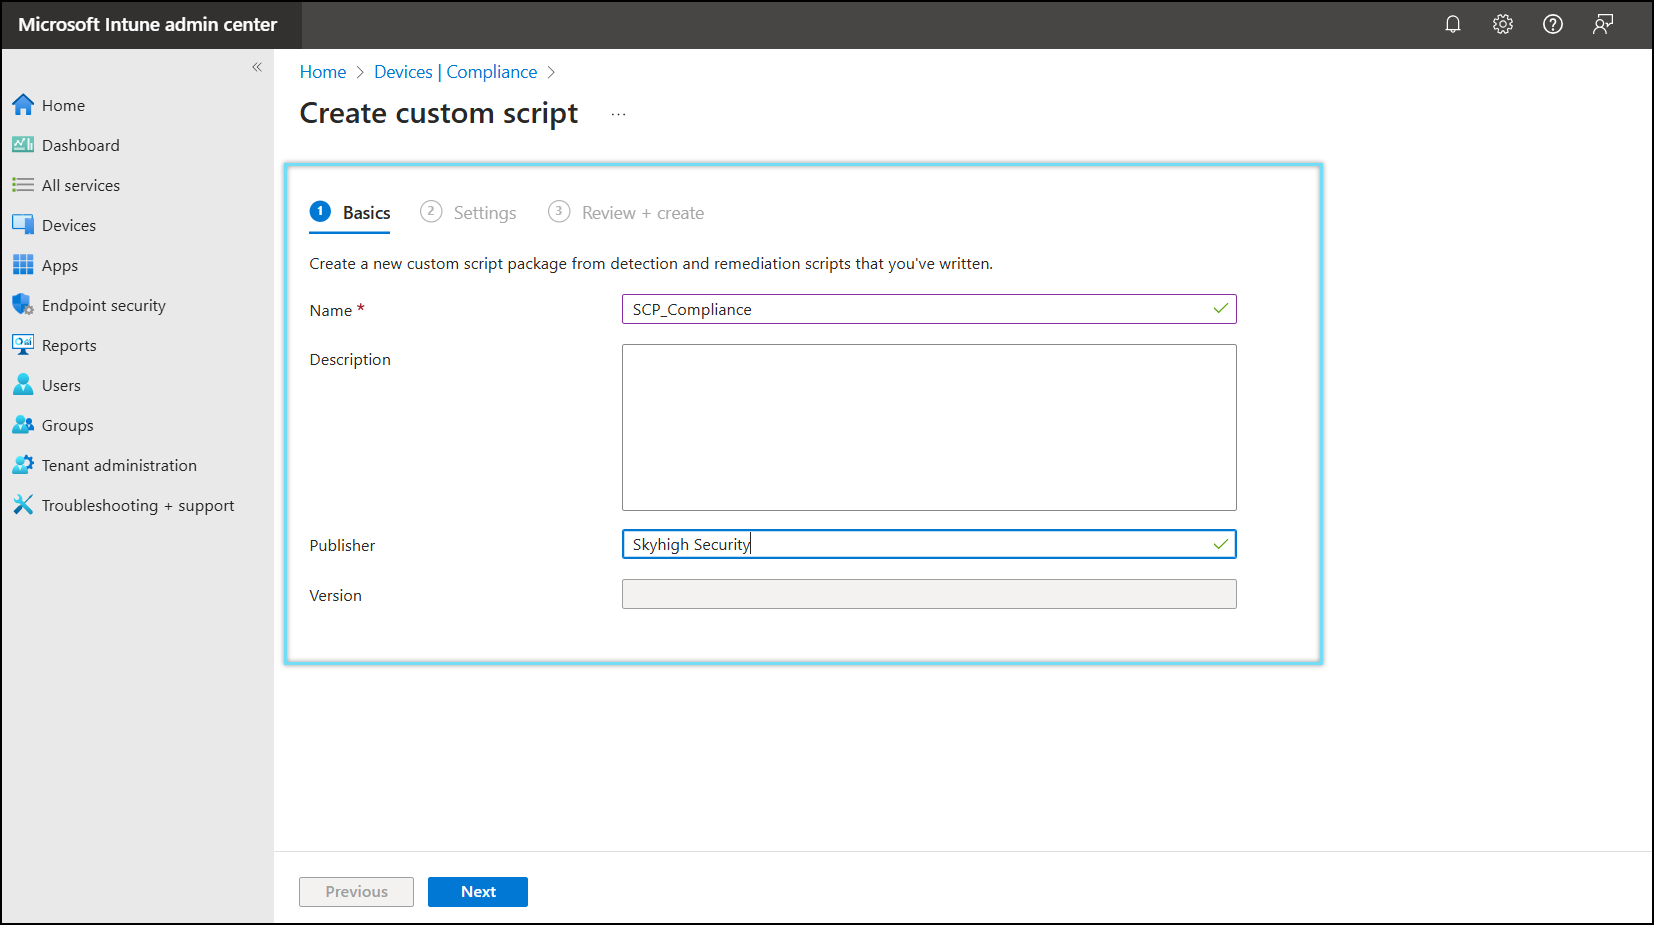Open Users in the sidebar
Screen dimensions: 1654x925
(61, 385)
